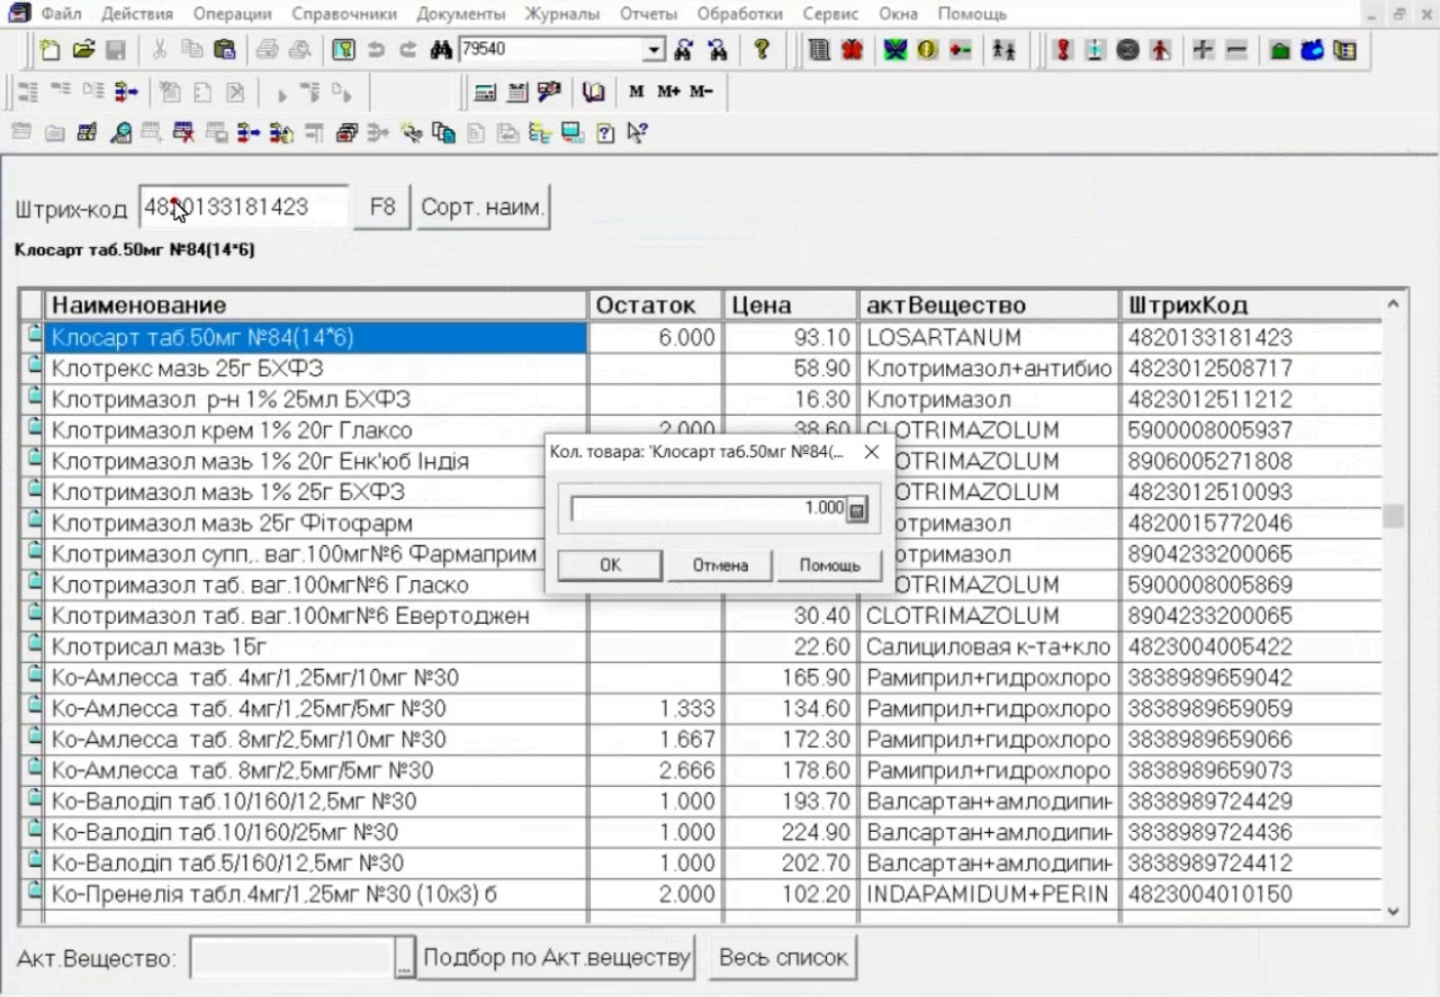Click the red butterfly toolbar icon
This screenshot has height=997, width=1440.
pyautogui.click(x=852, y=49)
